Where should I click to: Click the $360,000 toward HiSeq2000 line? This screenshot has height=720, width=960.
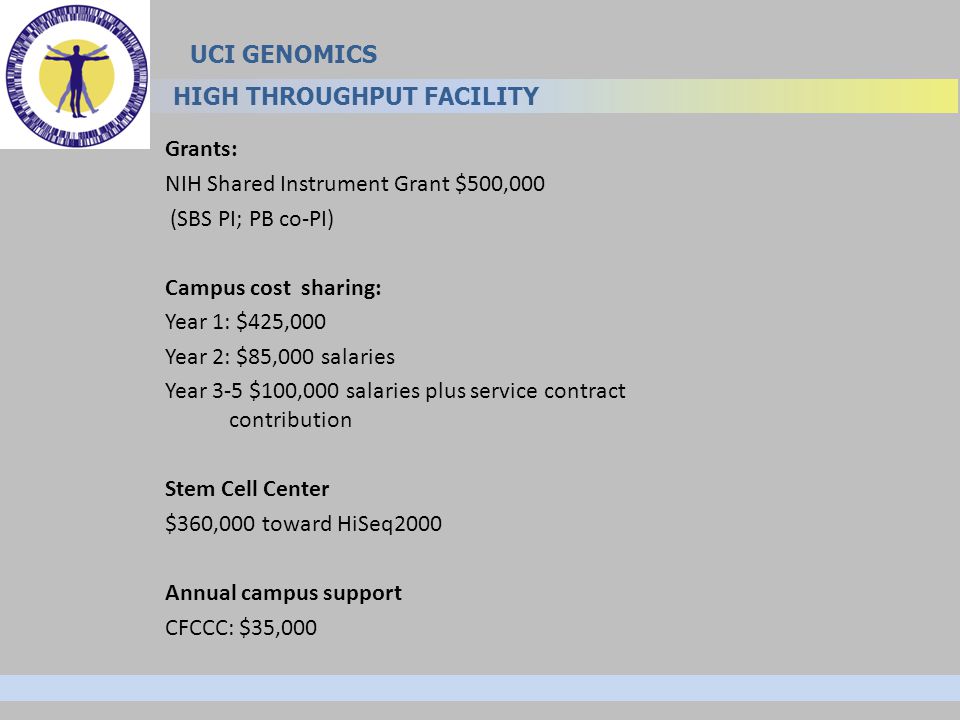click(x=303, y=523)
